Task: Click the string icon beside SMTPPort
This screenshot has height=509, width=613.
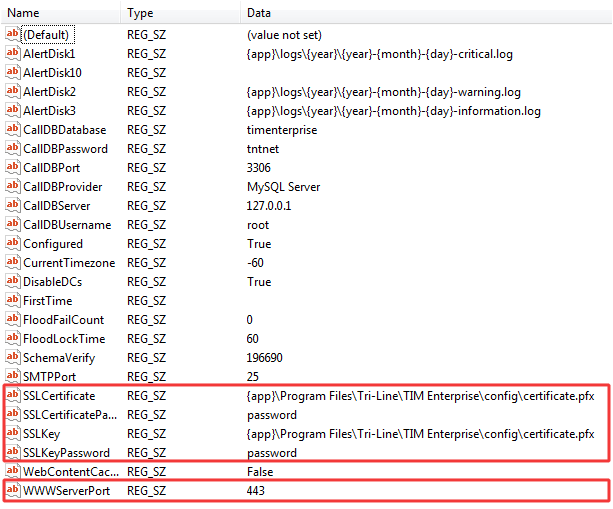Action: (x=13, y=376)
